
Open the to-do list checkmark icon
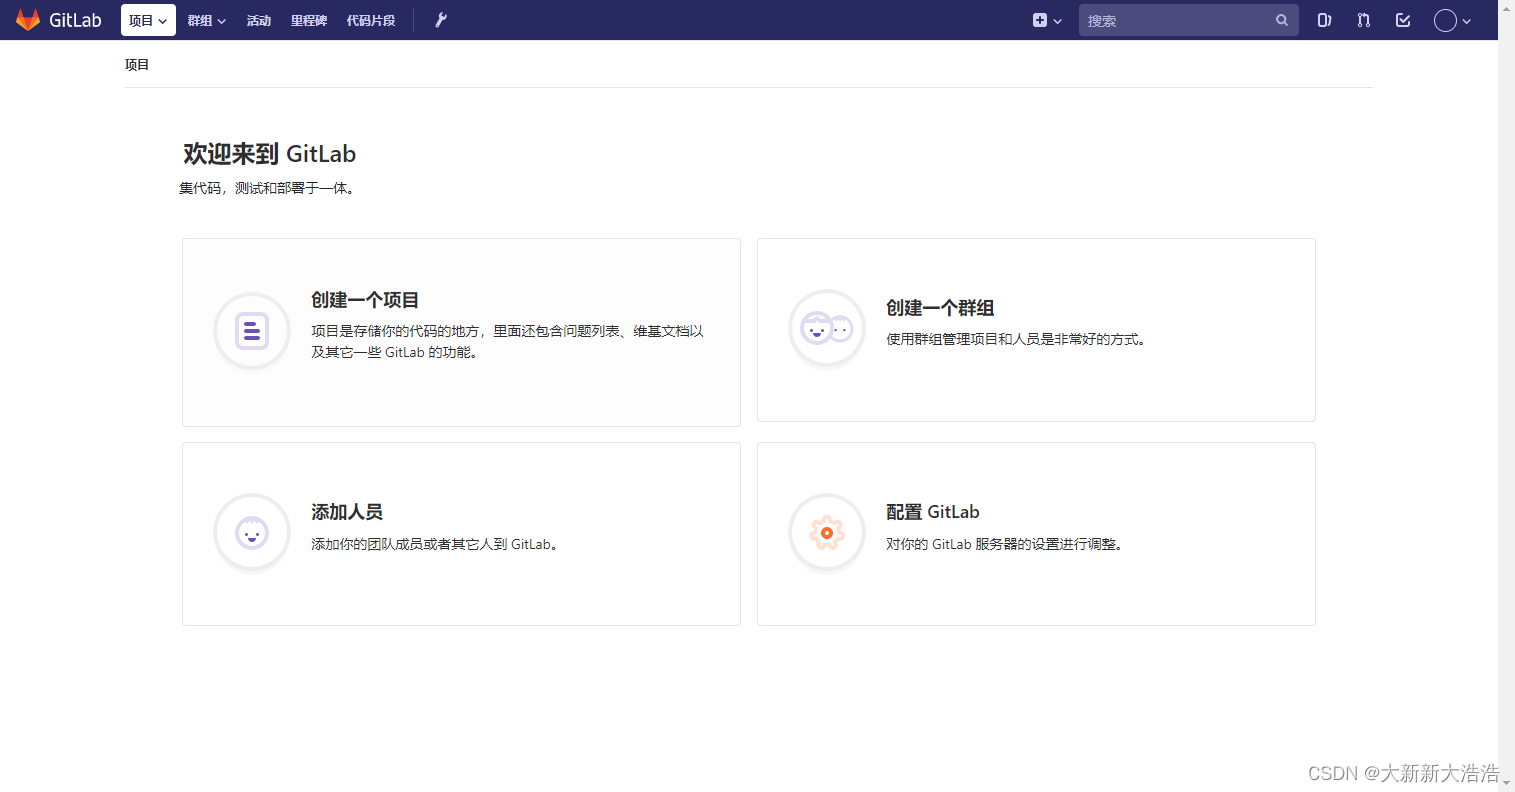point(1403,20)
